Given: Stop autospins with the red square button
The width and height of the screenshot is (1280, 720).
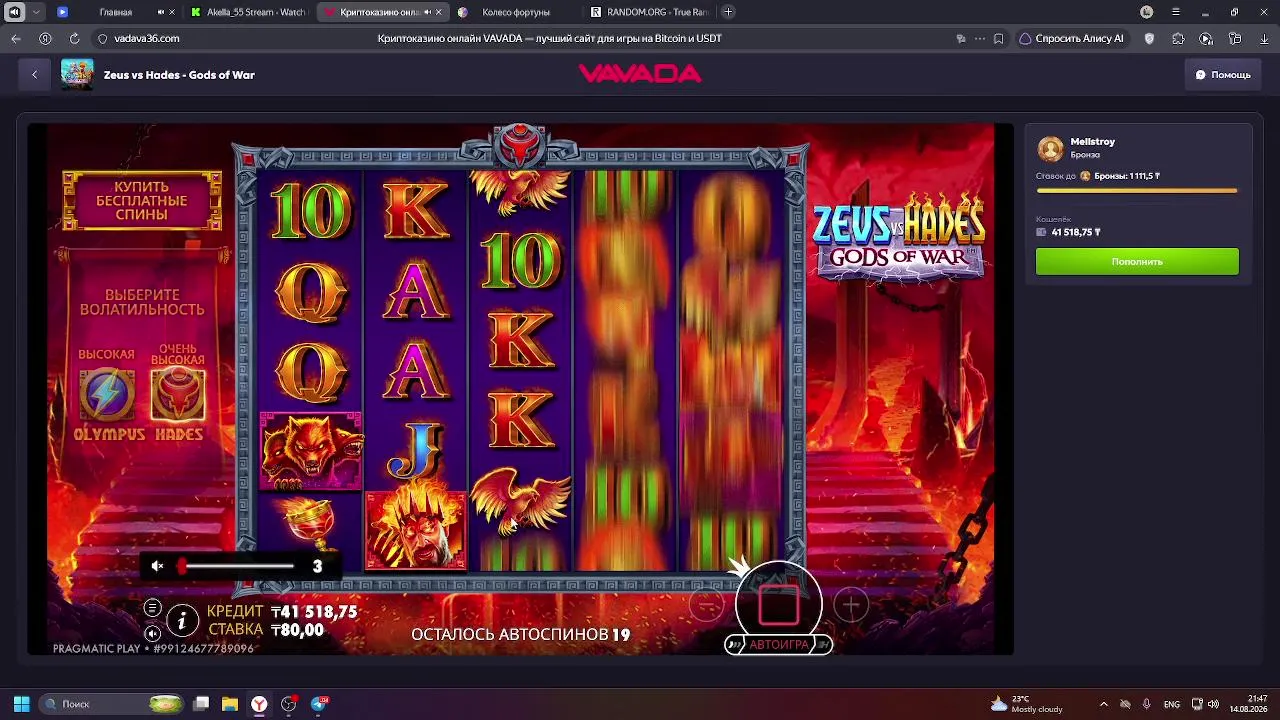Looking at the screenshot, I should click(779, 604).
